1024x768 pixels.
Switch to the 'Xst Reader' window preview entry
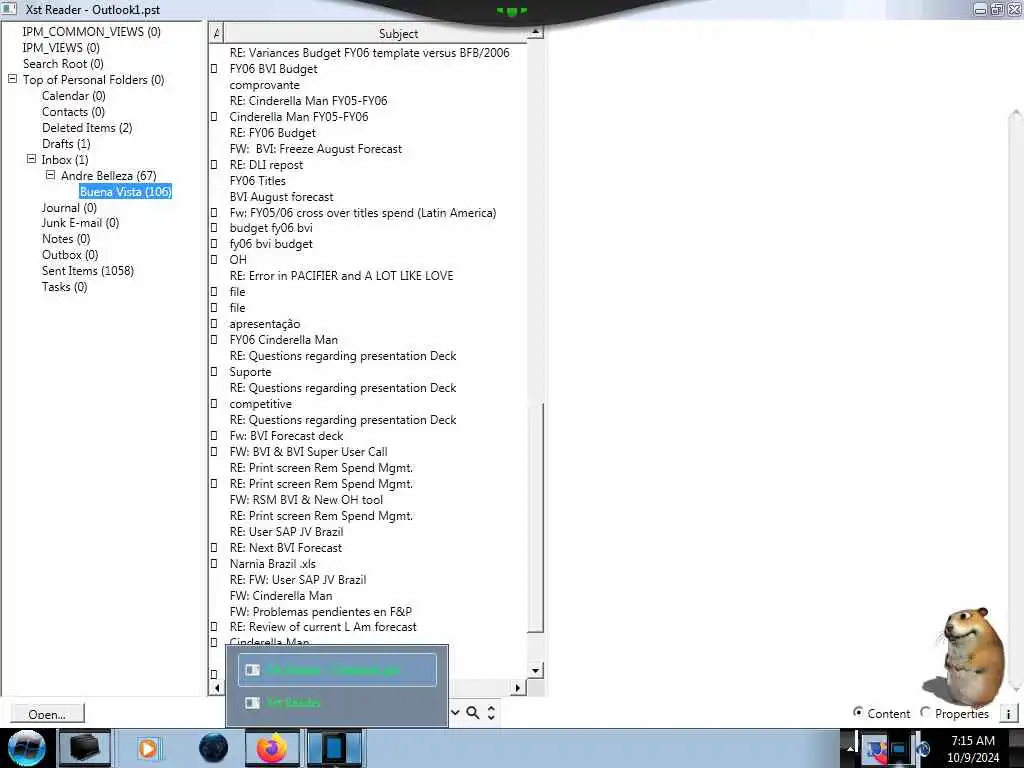(x=337, y=703)
